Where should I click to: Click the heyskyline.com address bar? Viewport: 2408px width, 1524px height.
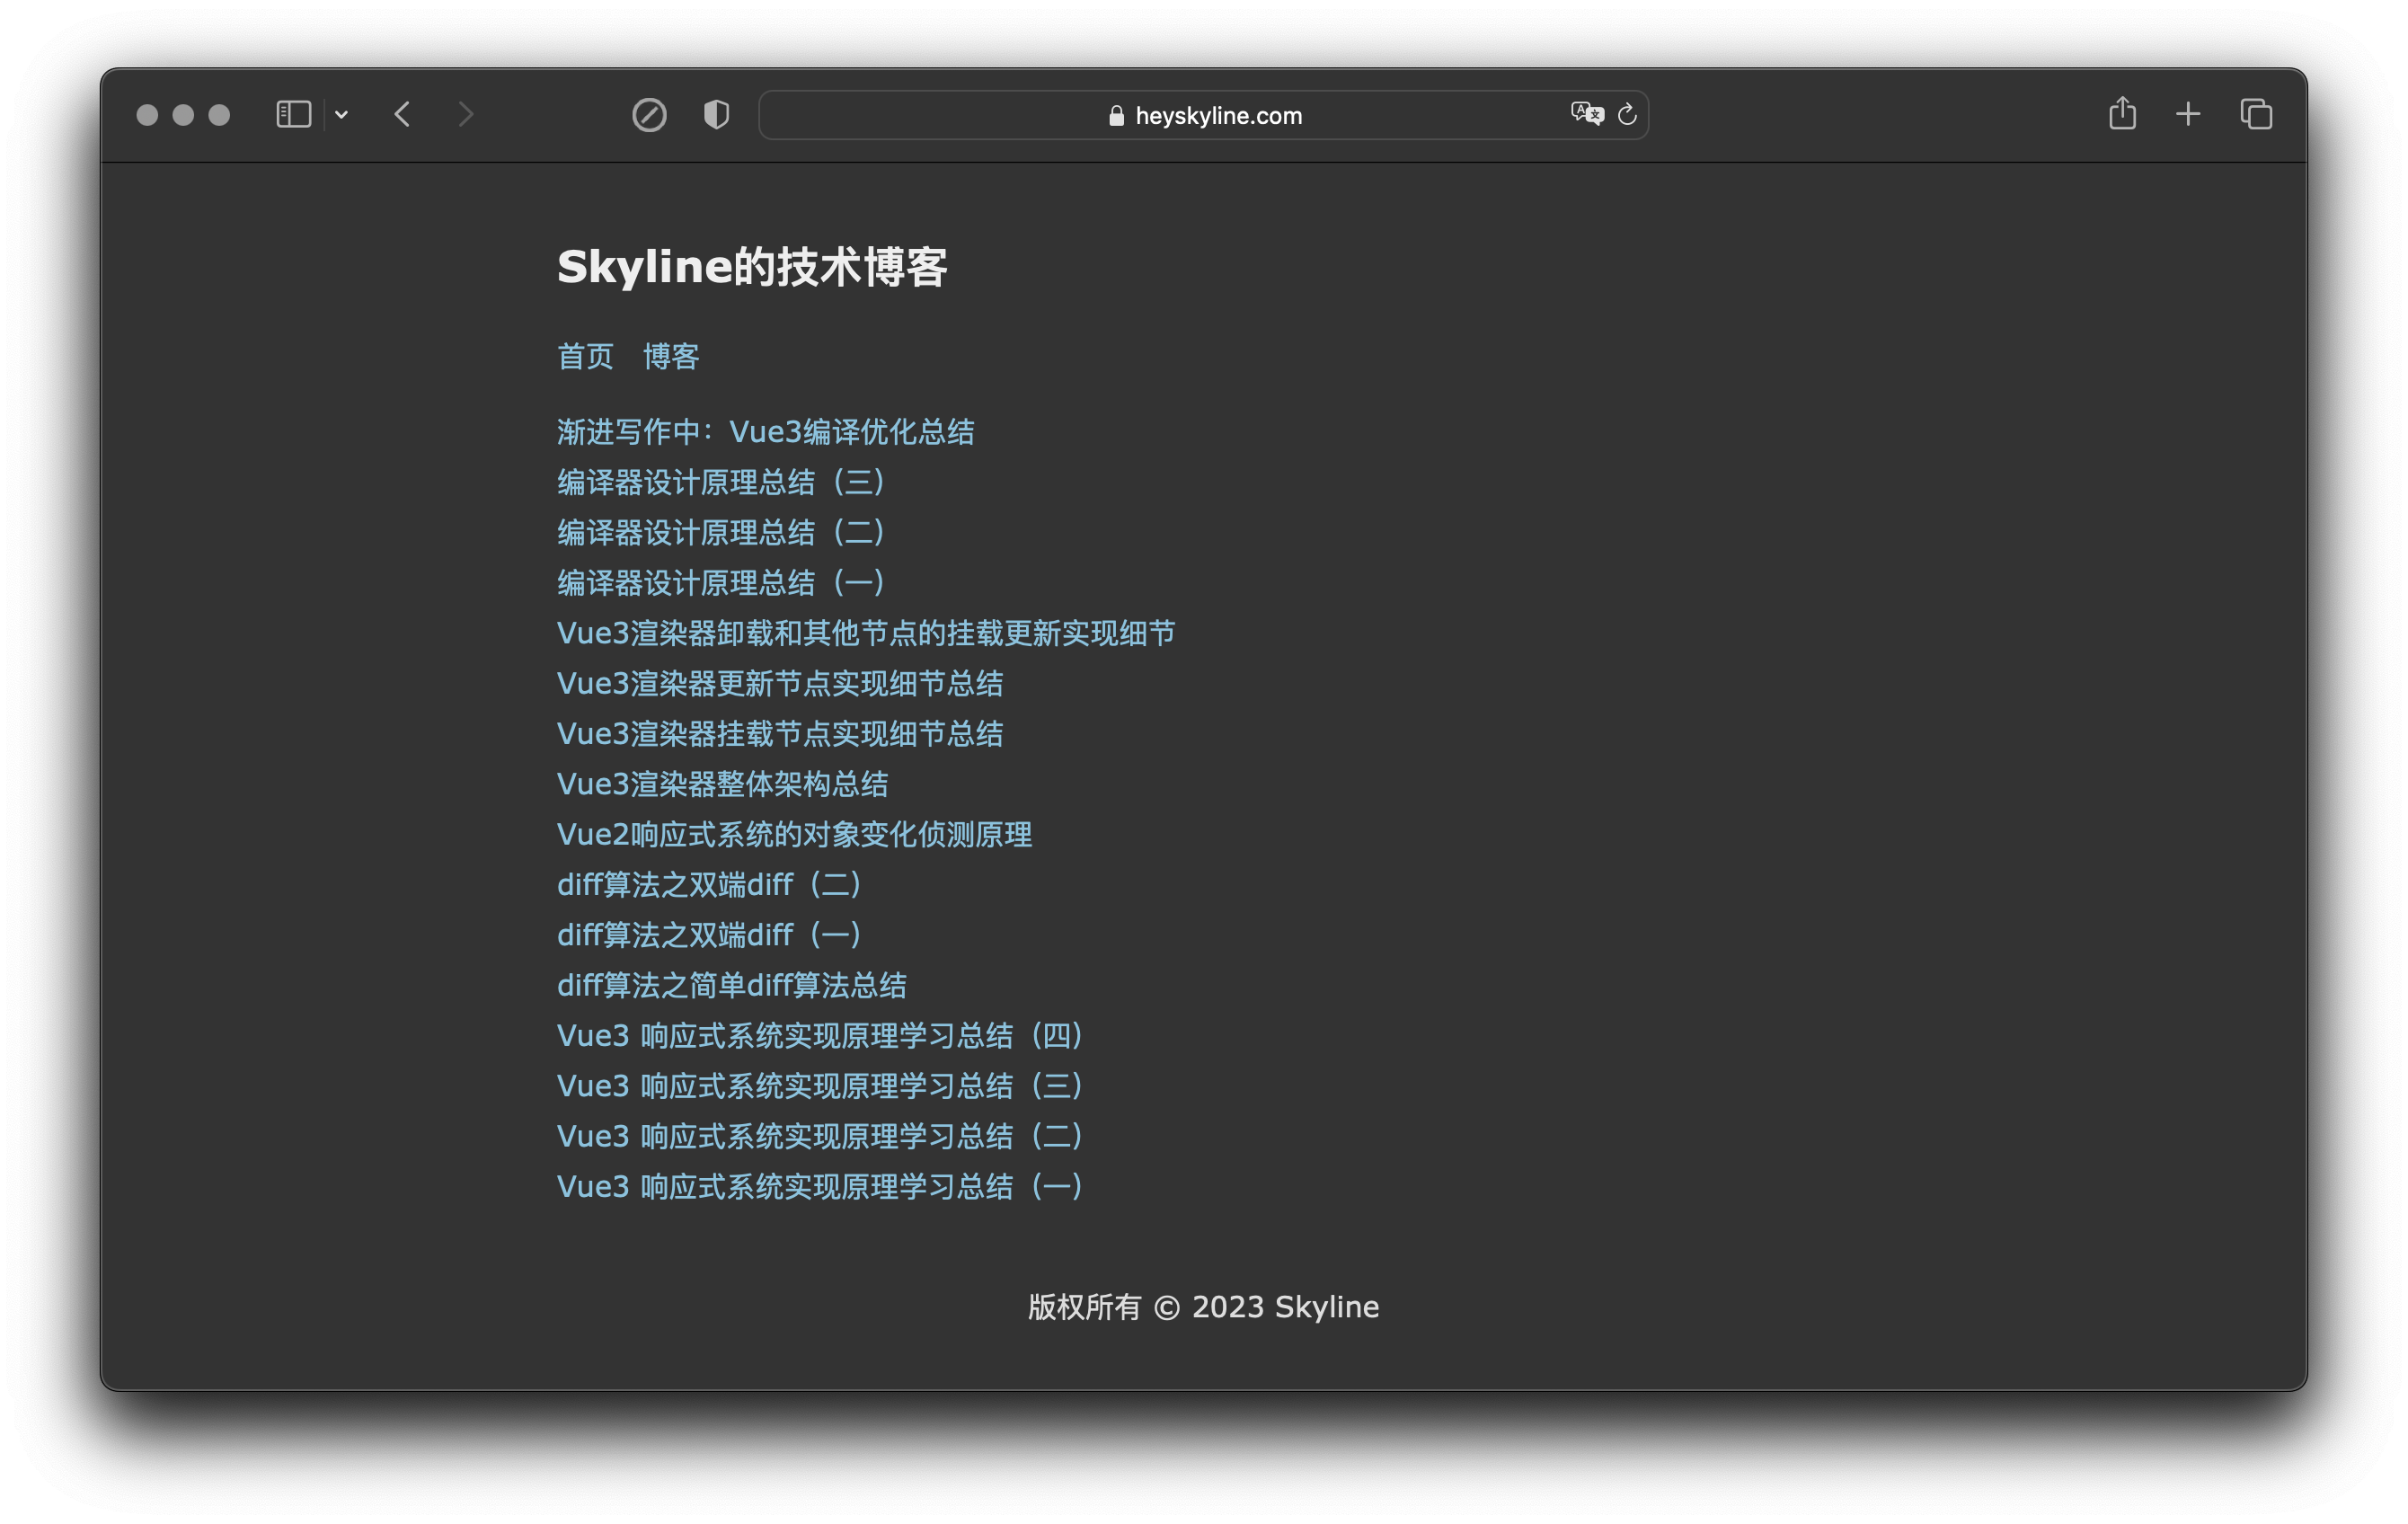1203,115
